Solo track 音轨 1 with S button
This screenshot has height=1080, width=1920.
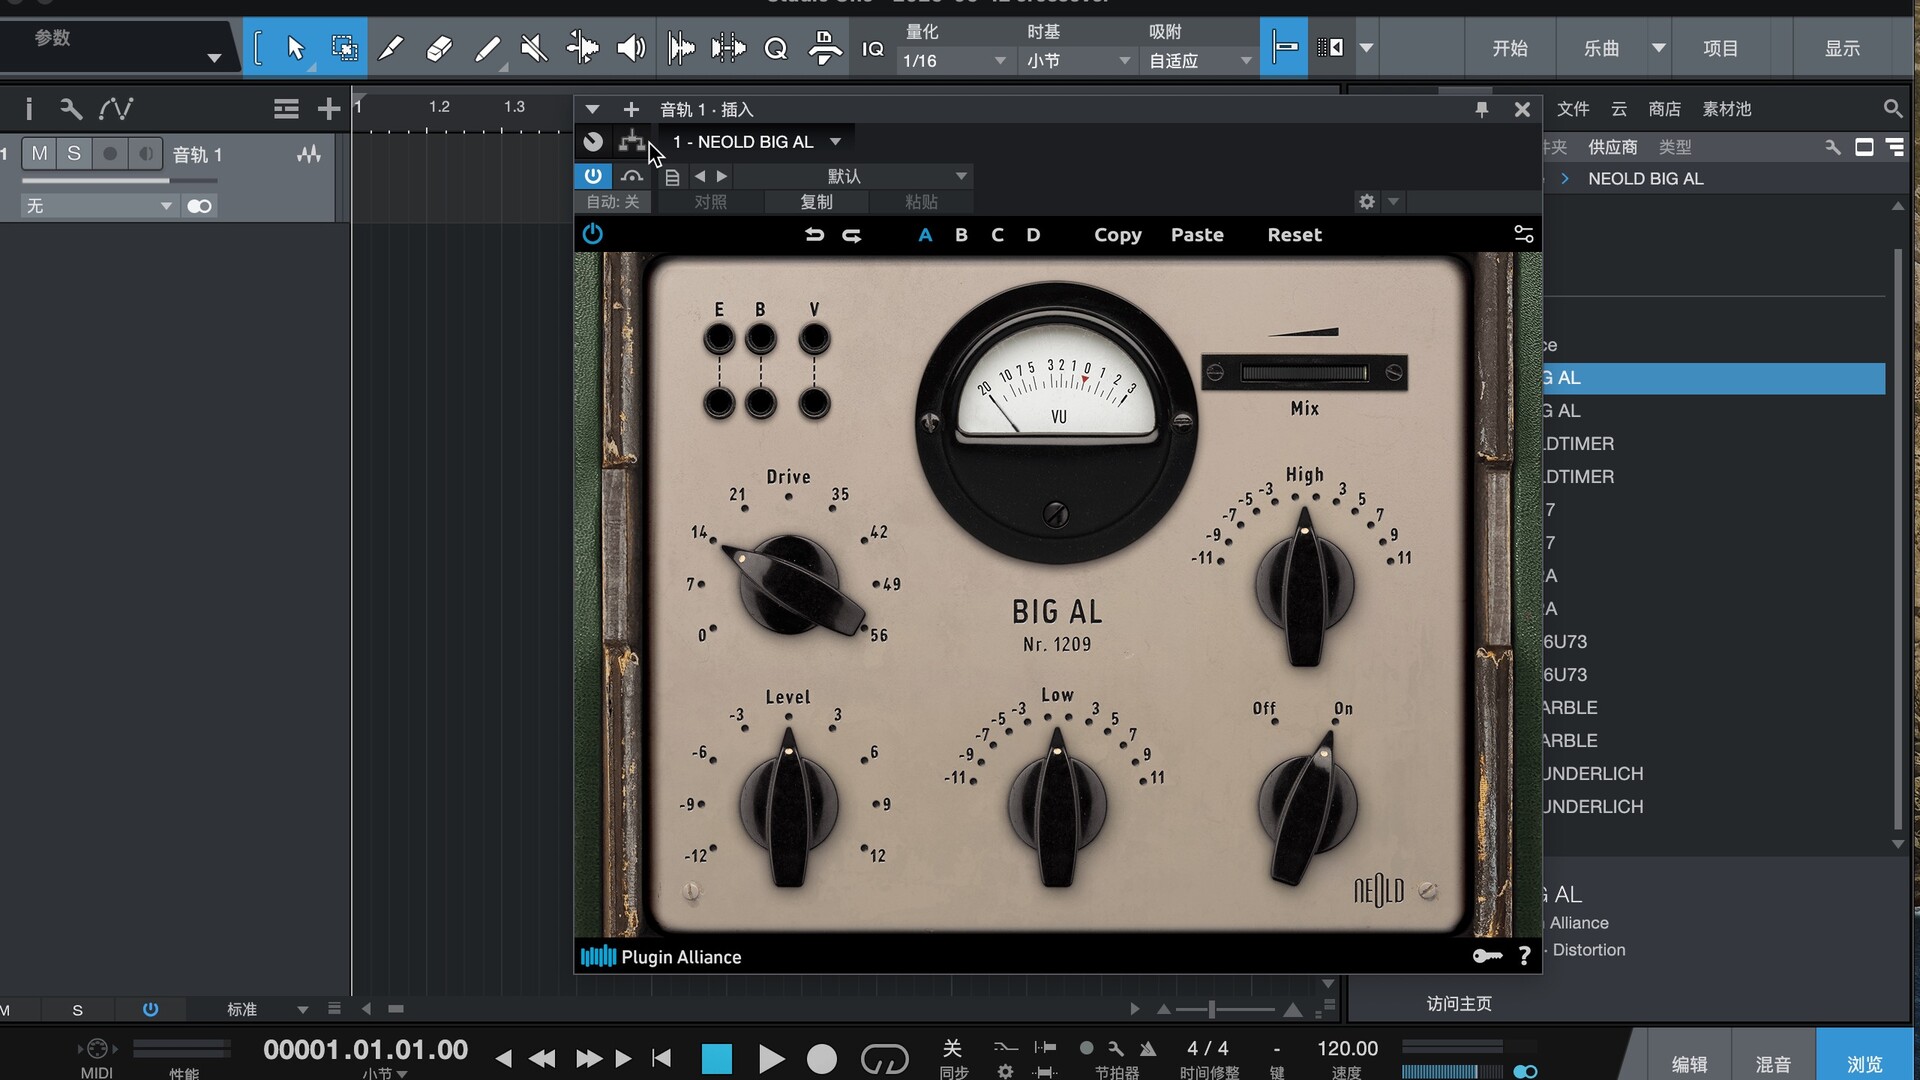(74, 154)
